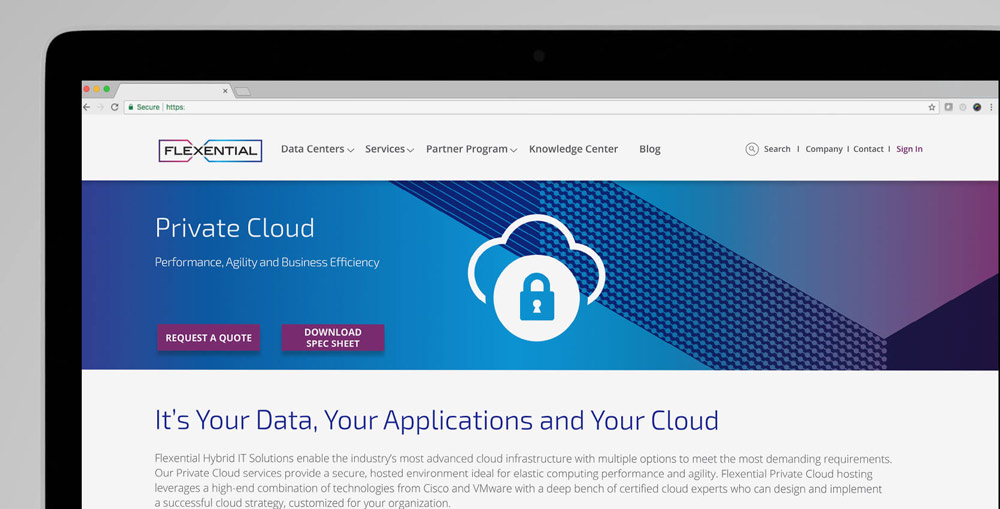Open the Blog page
Screen dimensions: 1000x509
coord(650,149)
